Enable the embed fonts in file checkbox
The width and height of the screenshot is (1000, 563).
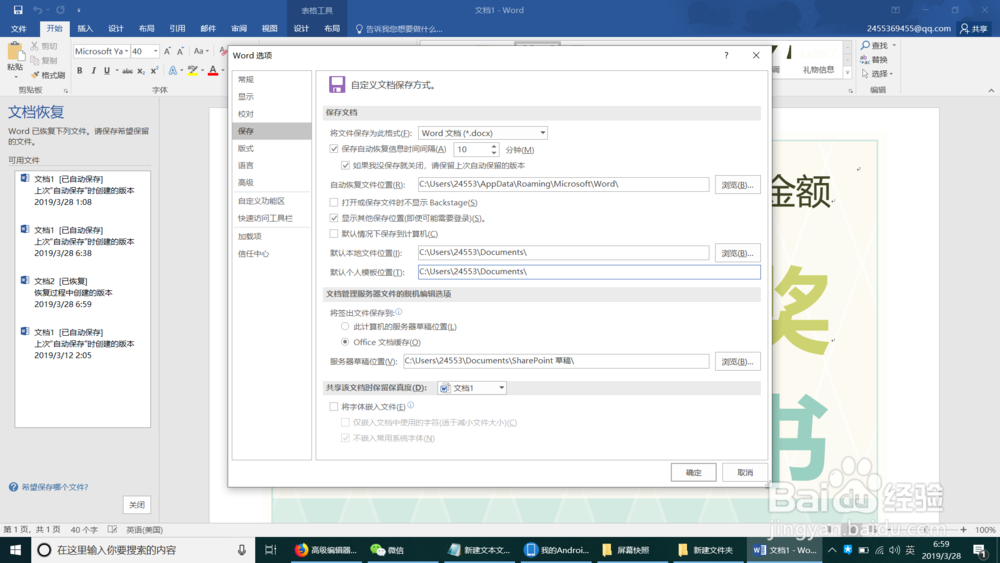[334, 406]
